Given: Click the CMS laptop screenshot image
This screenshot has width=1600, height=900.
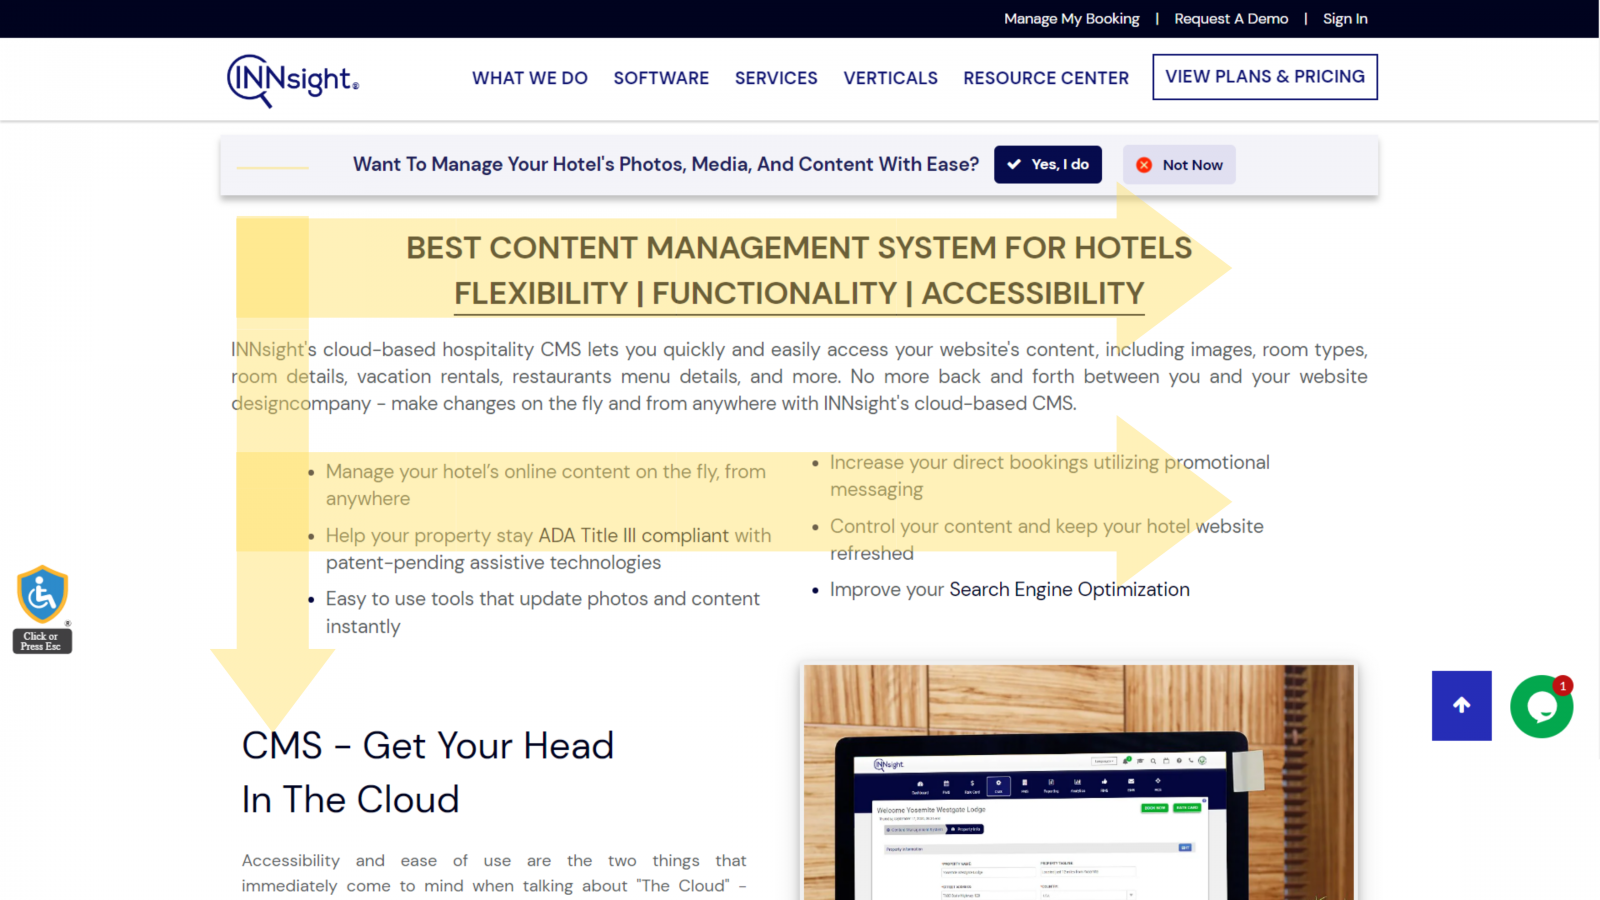Looking at the screenshot, I should click(1079, 782).
